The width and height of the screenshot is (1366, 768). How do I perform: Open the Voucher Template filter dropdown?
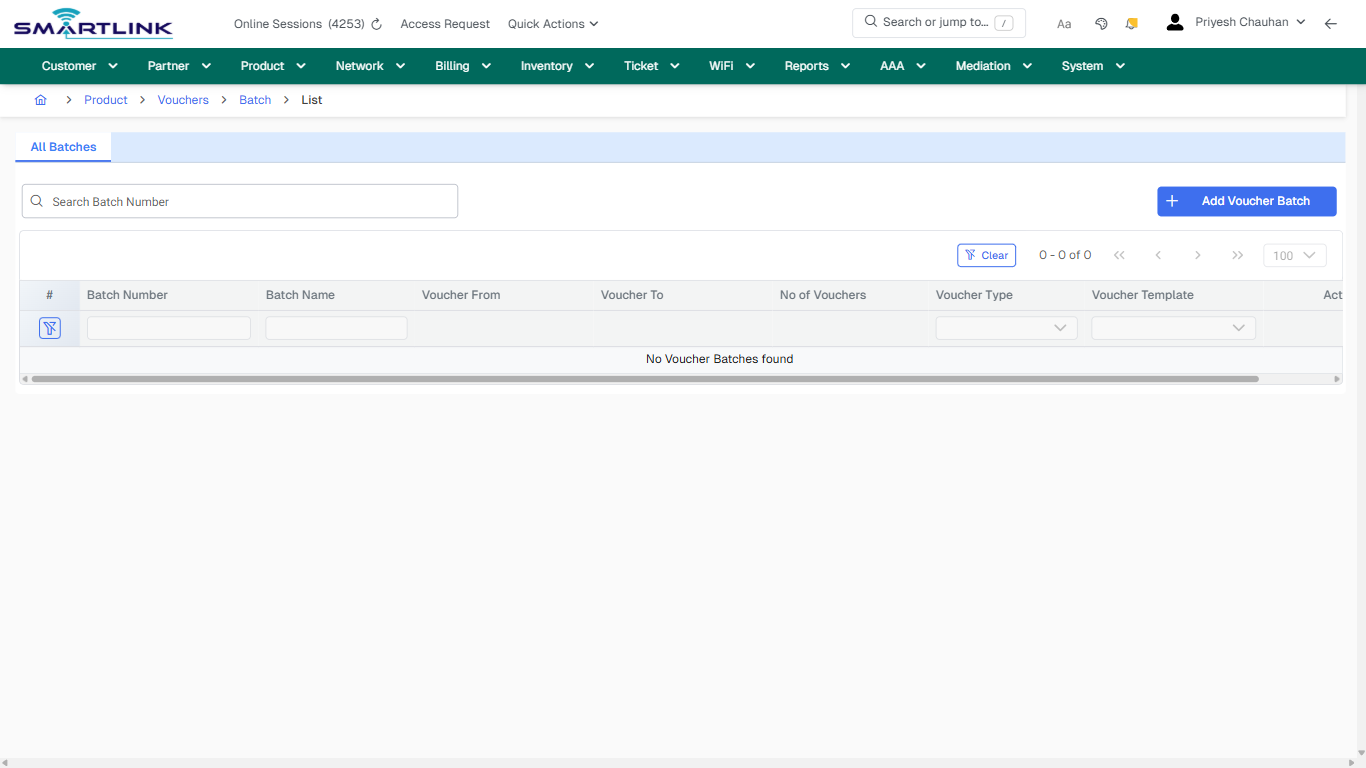click(x=1173, y=327)
